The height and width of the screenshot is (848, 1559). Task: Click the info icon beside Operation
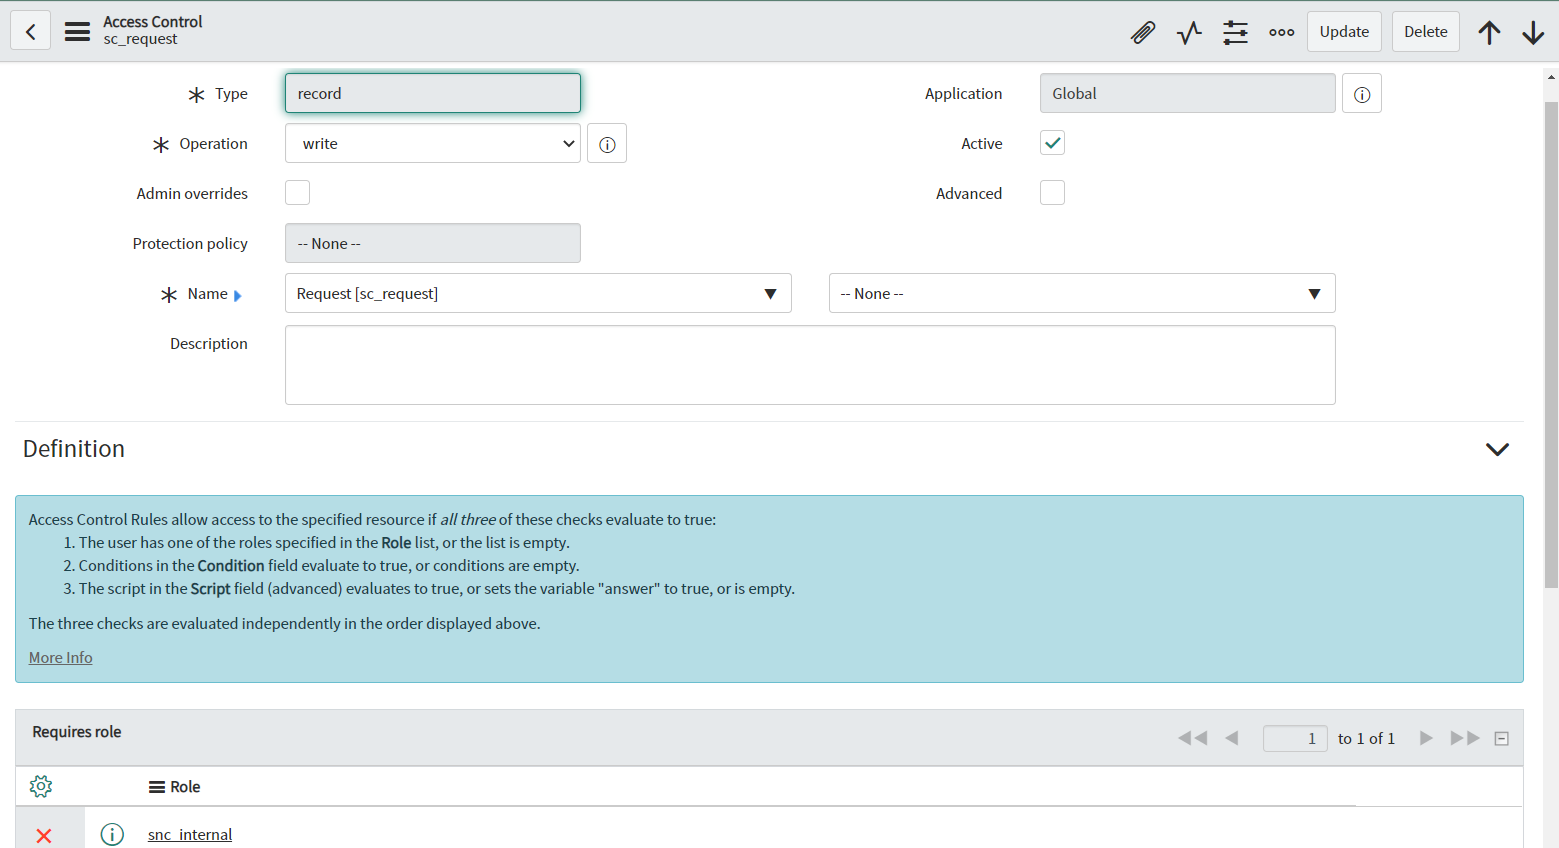606,143
